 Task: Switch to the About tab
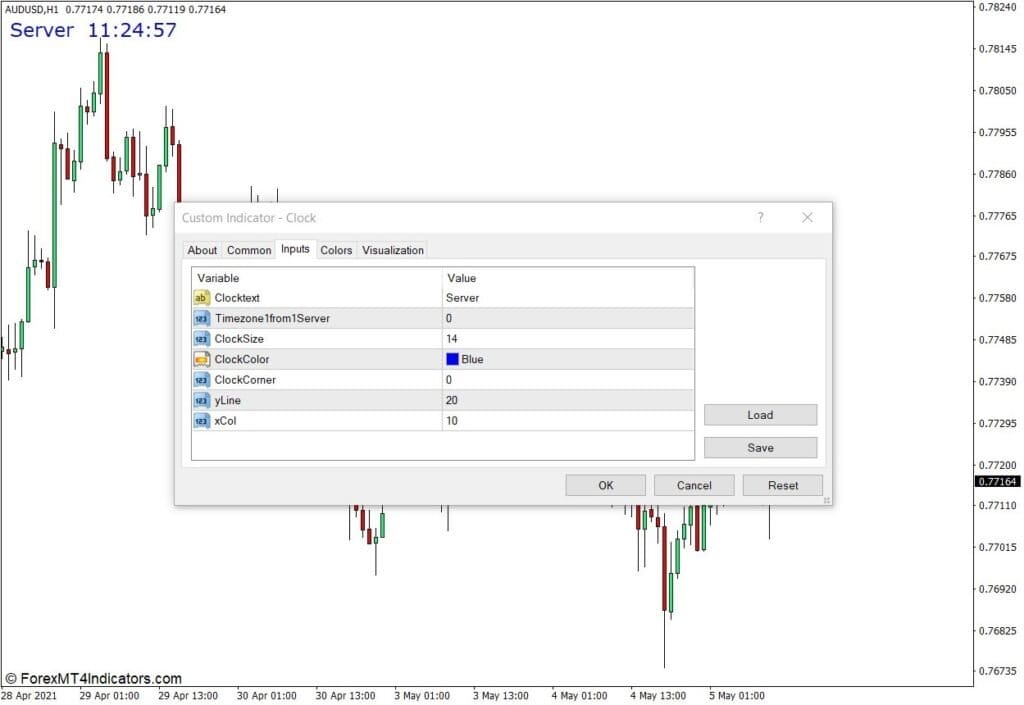click(202, 250)
